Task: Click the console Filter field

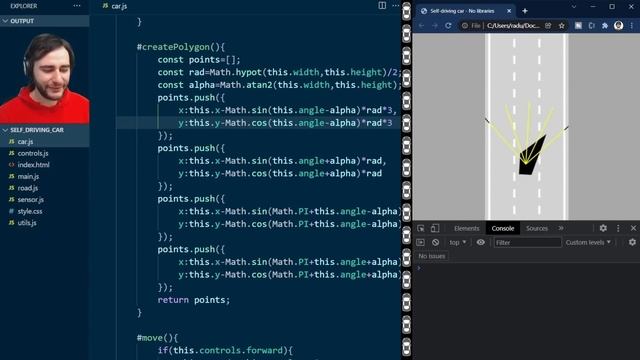Action: pyautogui.click(x=527, y=242)
